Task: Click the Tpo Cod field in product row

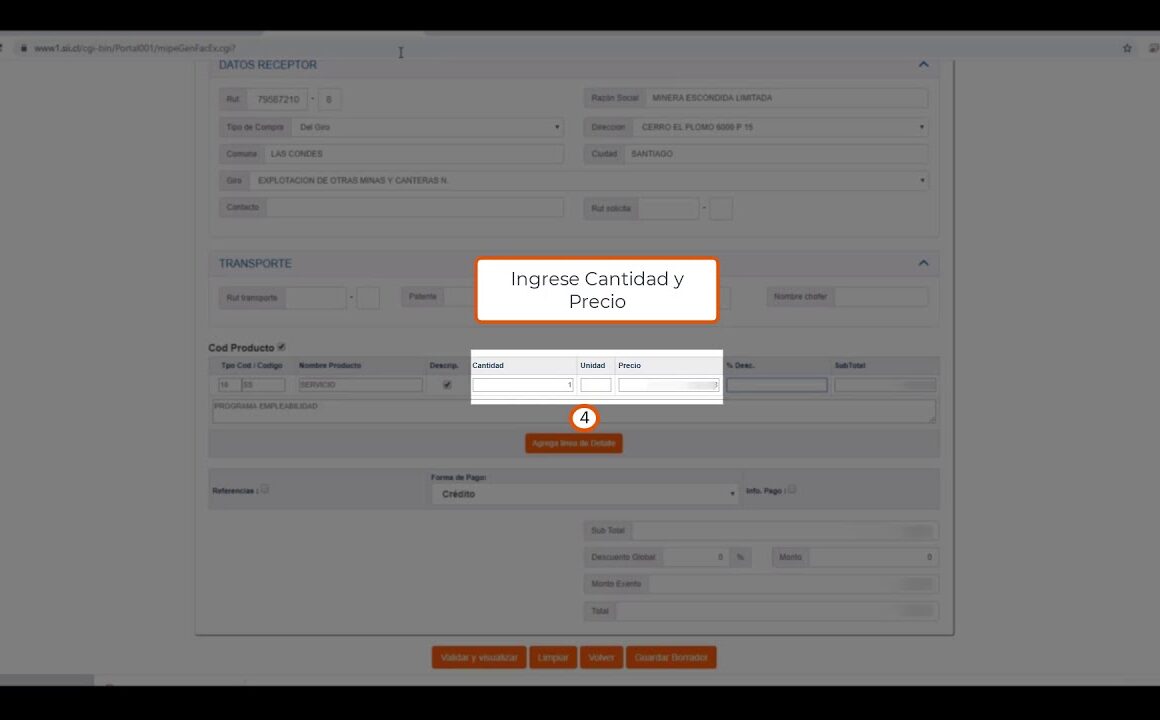Action: pyautogui.click(x=229, y=385)
